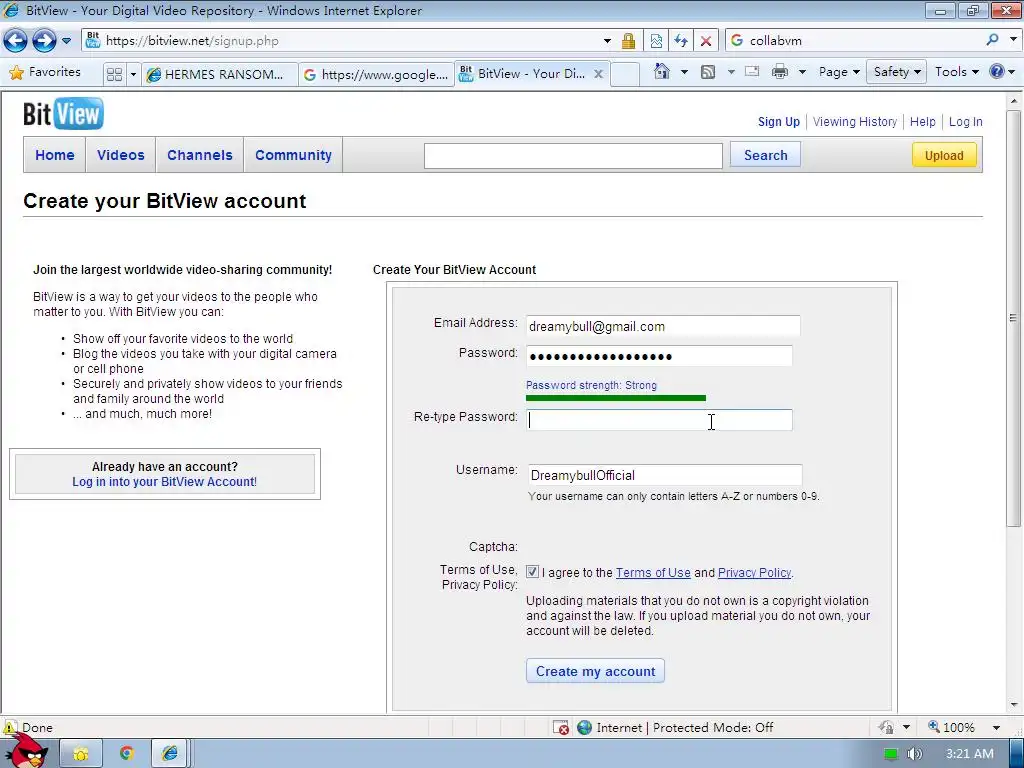Click the IE Back arrow button
This screenshot has height=768, width=1024.
(x=15, y=40)
